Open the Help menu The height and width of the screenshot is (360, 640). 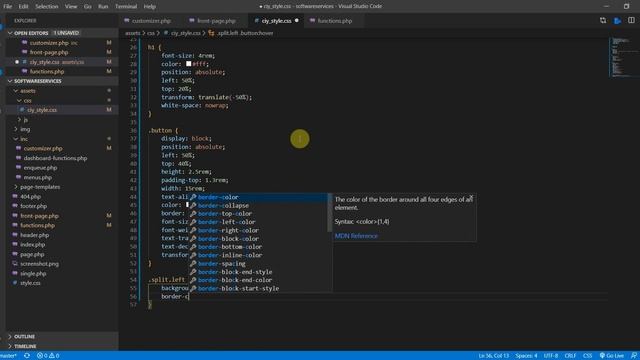click(x=150, y=7)
